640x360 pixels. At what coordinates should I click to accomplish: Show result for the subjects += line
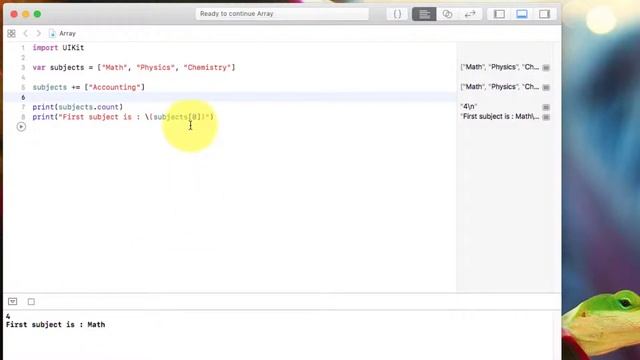(546, 87)
